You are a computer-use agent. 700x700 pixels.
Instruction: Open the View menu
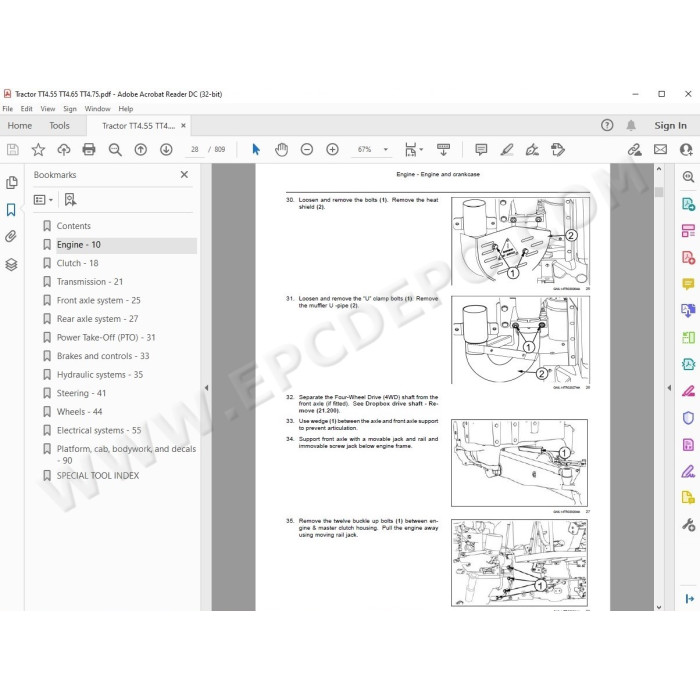coord(48,109)
